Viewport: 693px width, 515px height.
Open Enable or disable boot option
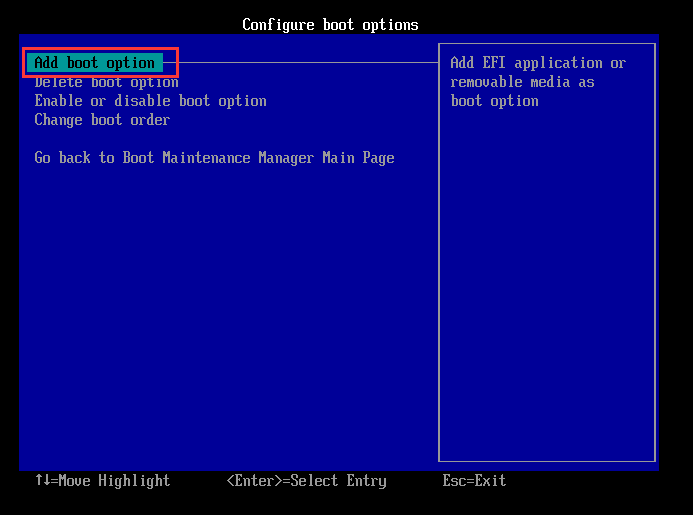151,101
